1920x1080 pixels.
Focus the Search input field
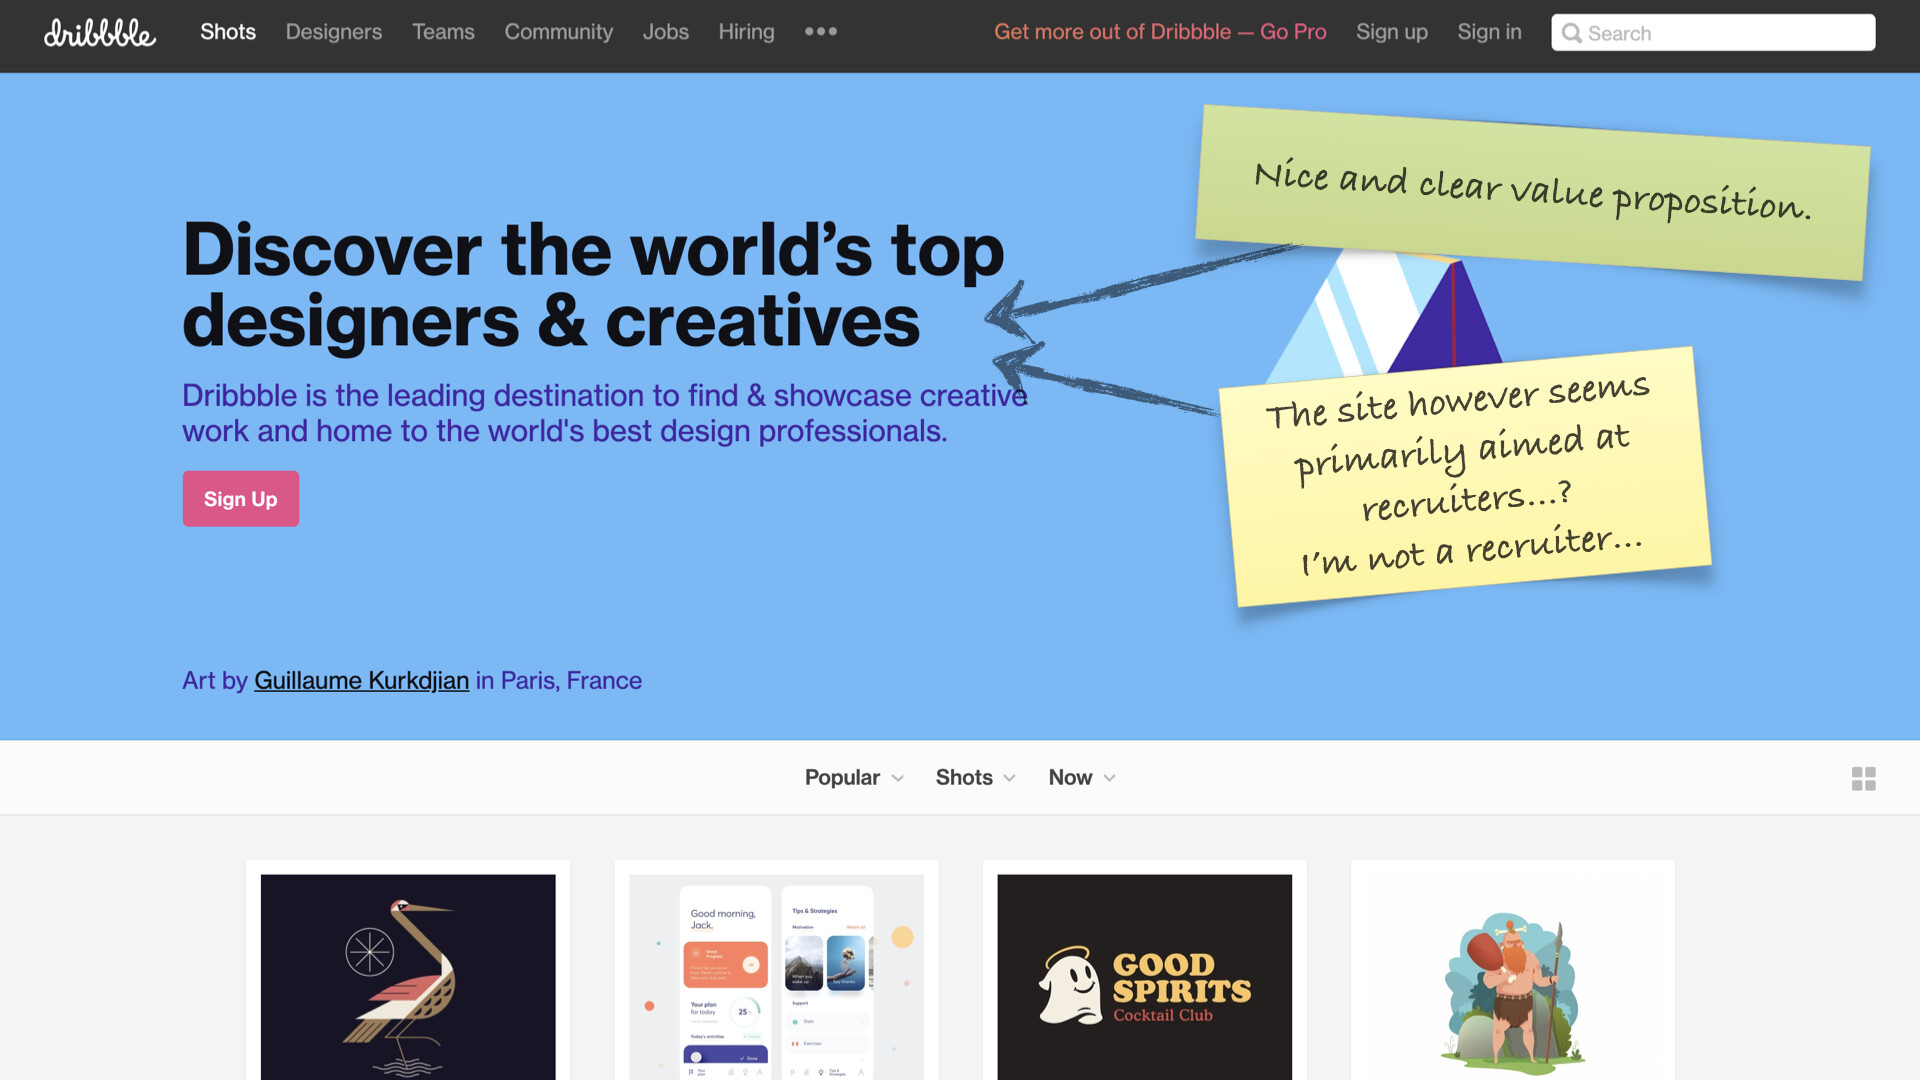click(1713, 32)
